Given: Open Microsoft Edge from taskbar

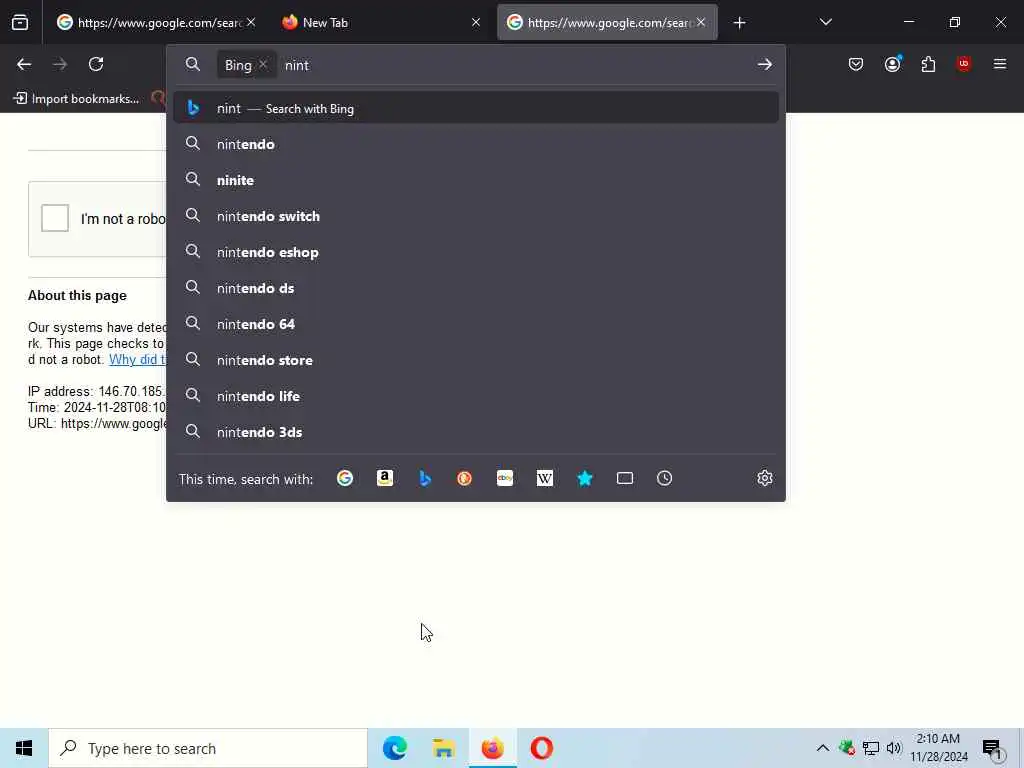Looking at the screenshot, I should (394, 748).
